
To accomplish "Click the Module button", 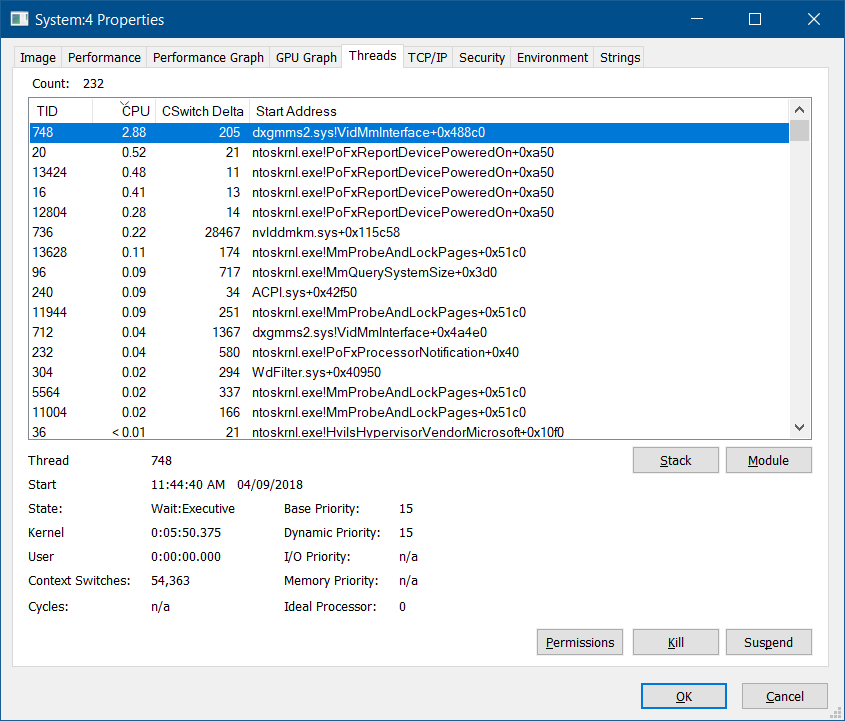I will 769,460.
